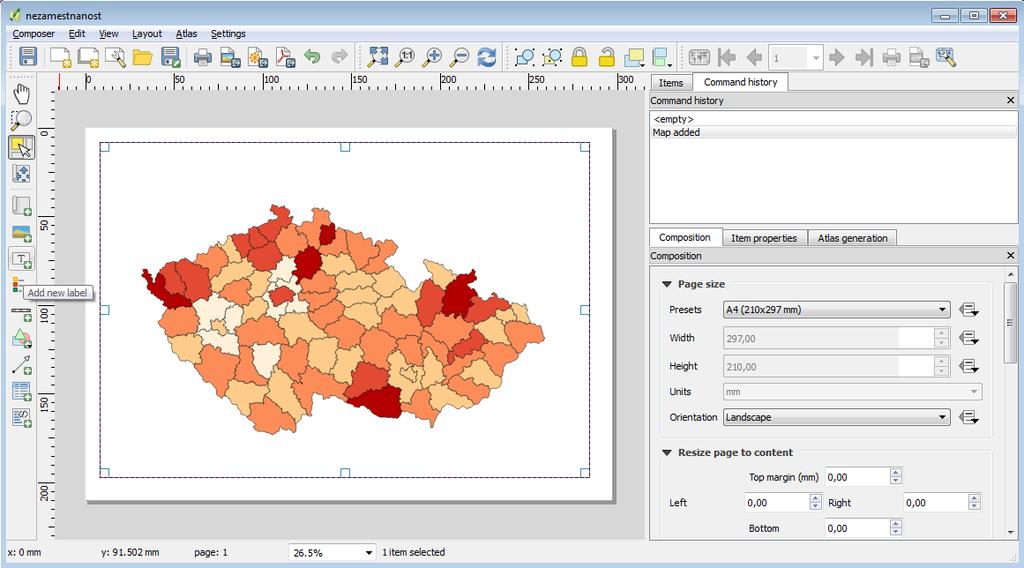1024x568 pixels.
Task: Switch to the Item properties tab
Action: click(764, 238)
